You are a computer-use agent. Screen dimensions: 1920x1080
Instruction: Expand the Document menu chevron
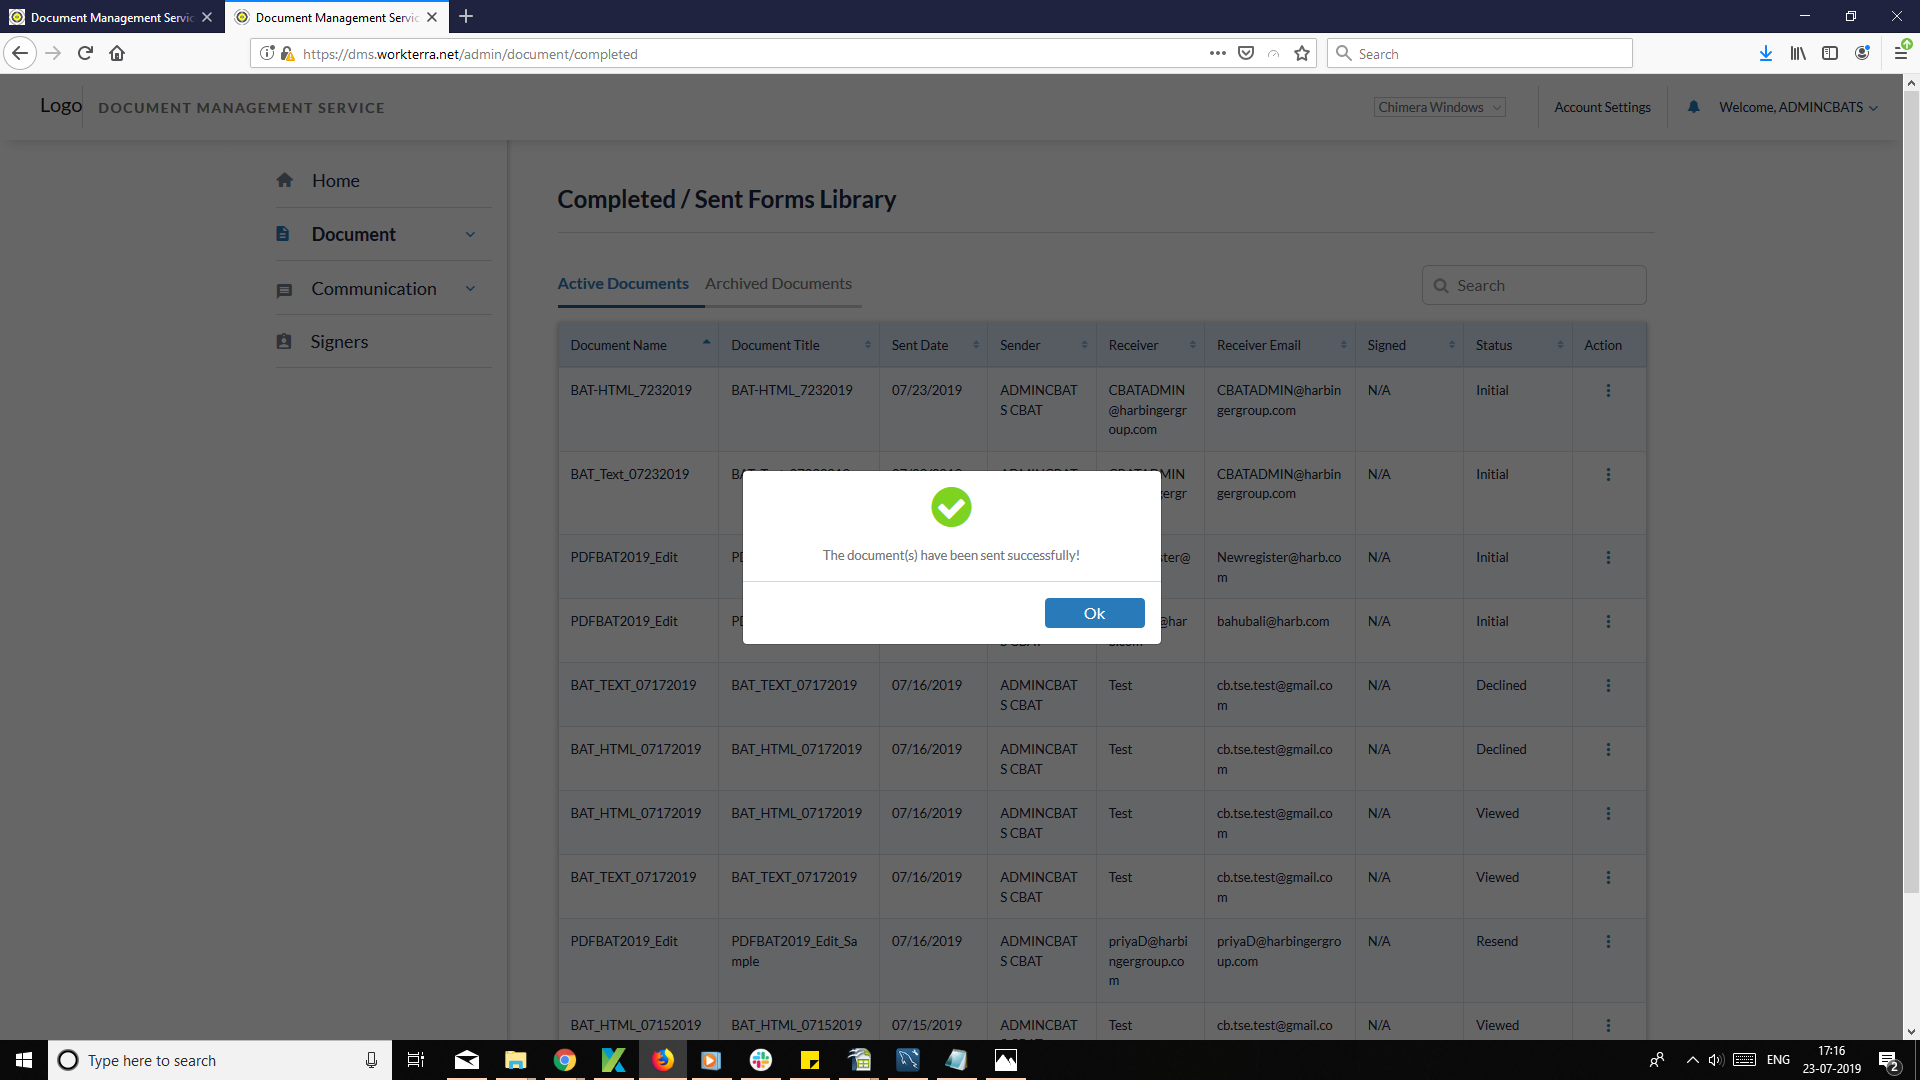[x=470, y=233]
